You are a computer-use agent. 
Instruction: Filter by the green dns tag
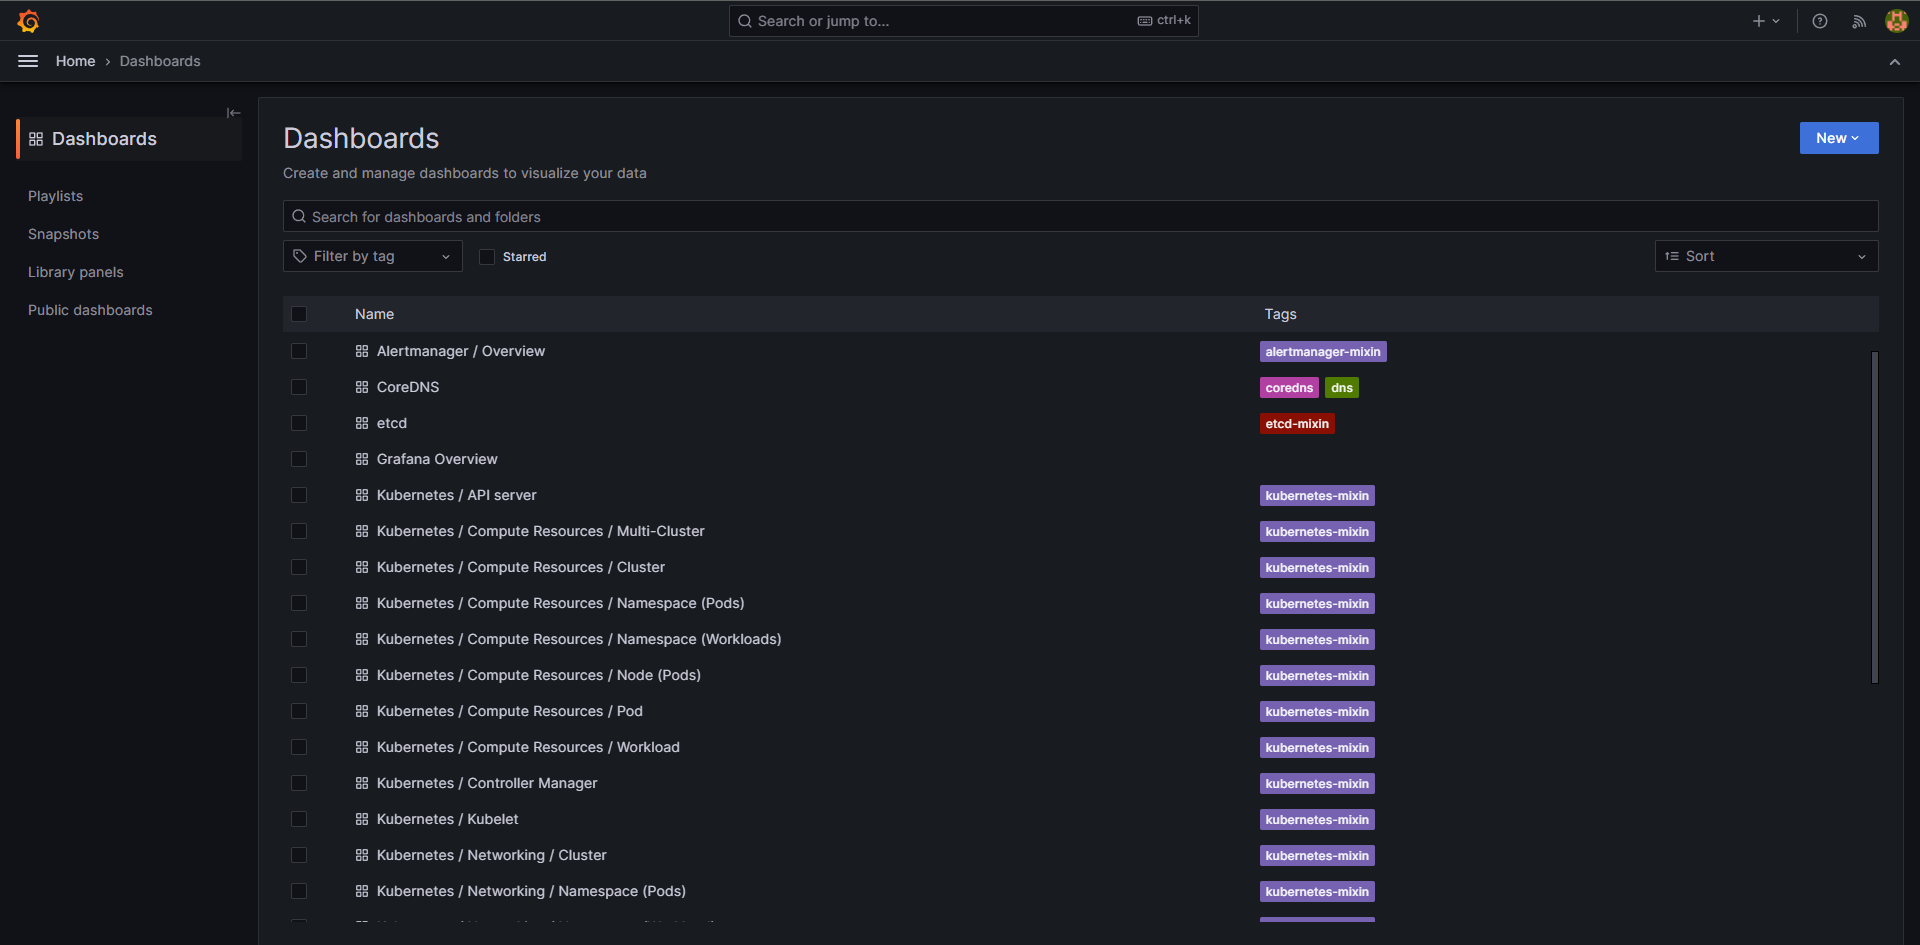click(x=1341, y=388)
